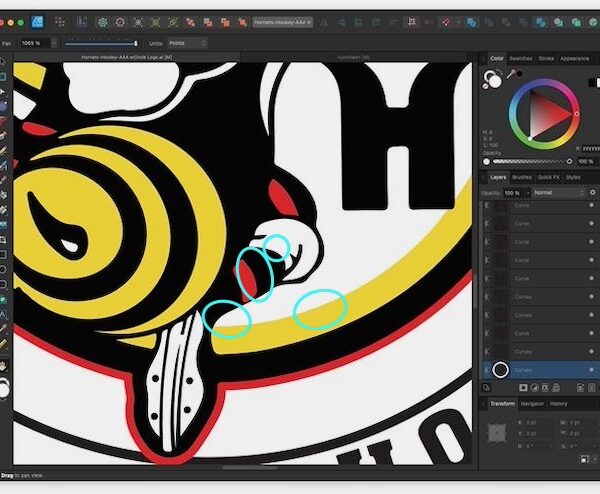Click the X position field in Transform
600x494 pixels.
pyautogui.click(x=533, y=422)
